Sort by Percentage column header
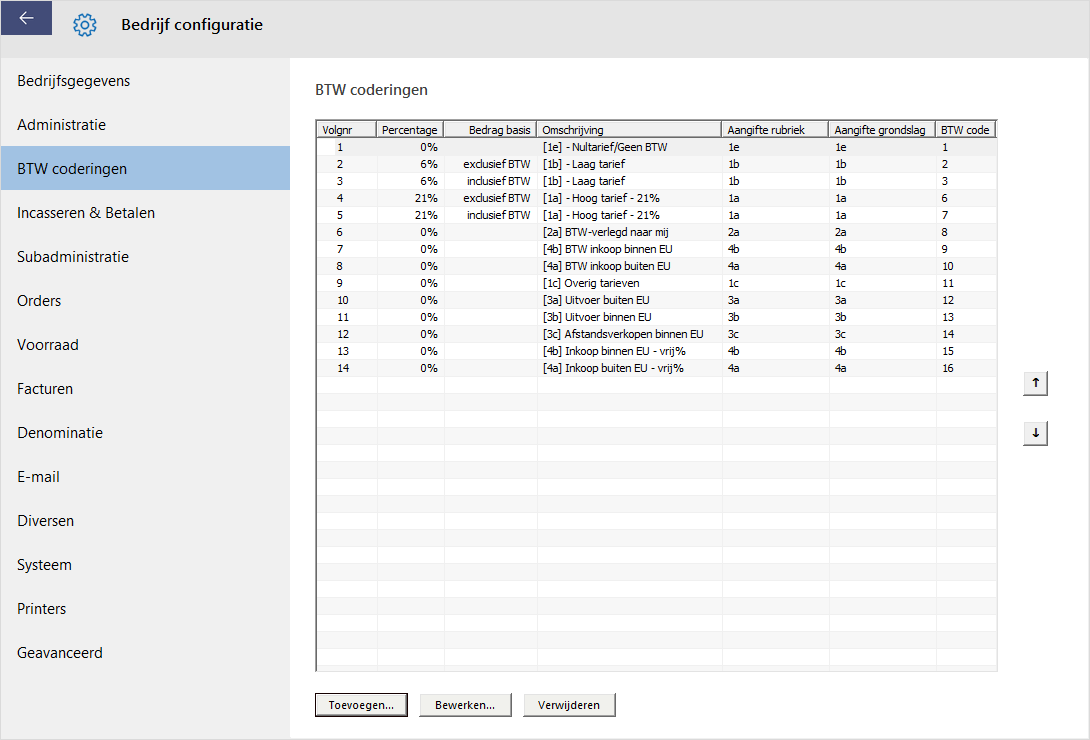The width and height of the screenshot is (1090, 740). click(409, 130)
